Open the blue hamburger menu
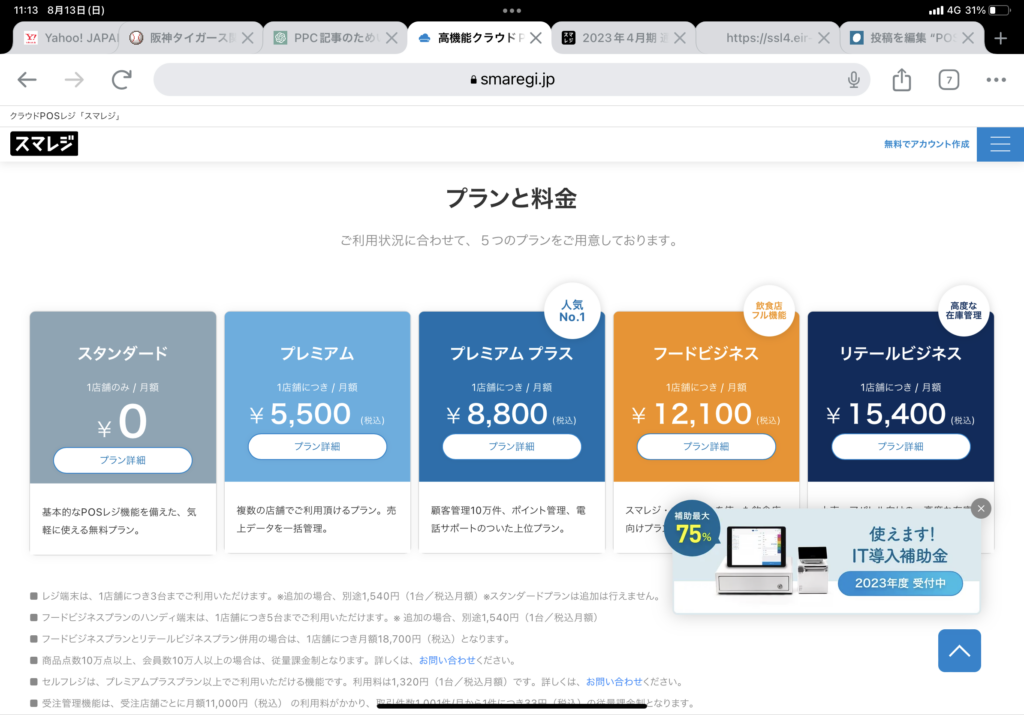The height and width of the screenshot is (715, 1024). [1000, 144]
